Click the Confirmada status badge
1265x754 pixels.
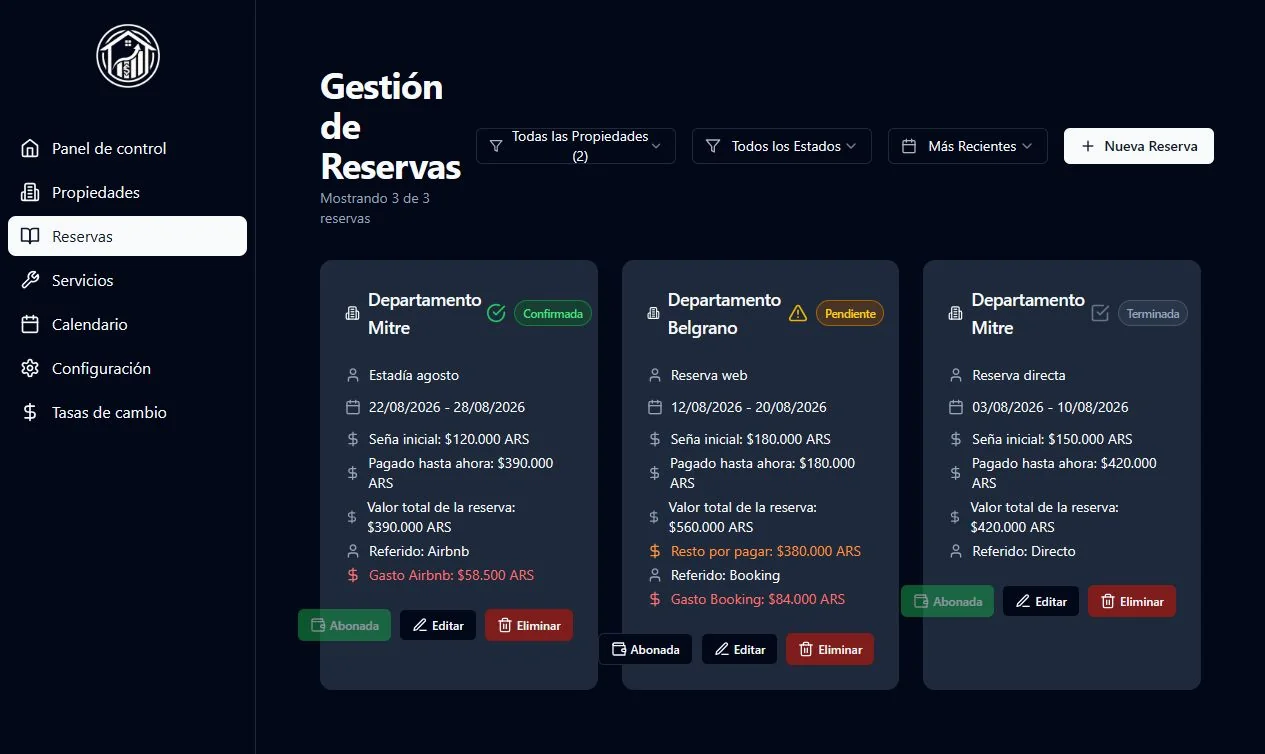click(553, 313)
